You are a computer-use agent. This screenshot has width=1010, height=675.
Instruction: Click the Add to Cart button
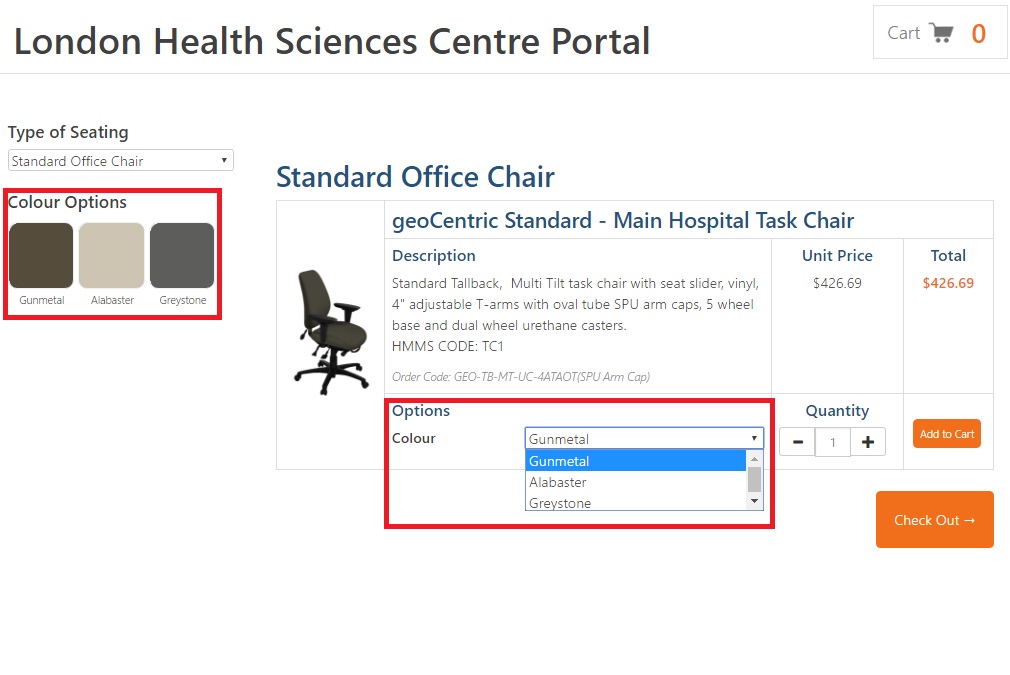pyautogui.click(x=946, y=434)
